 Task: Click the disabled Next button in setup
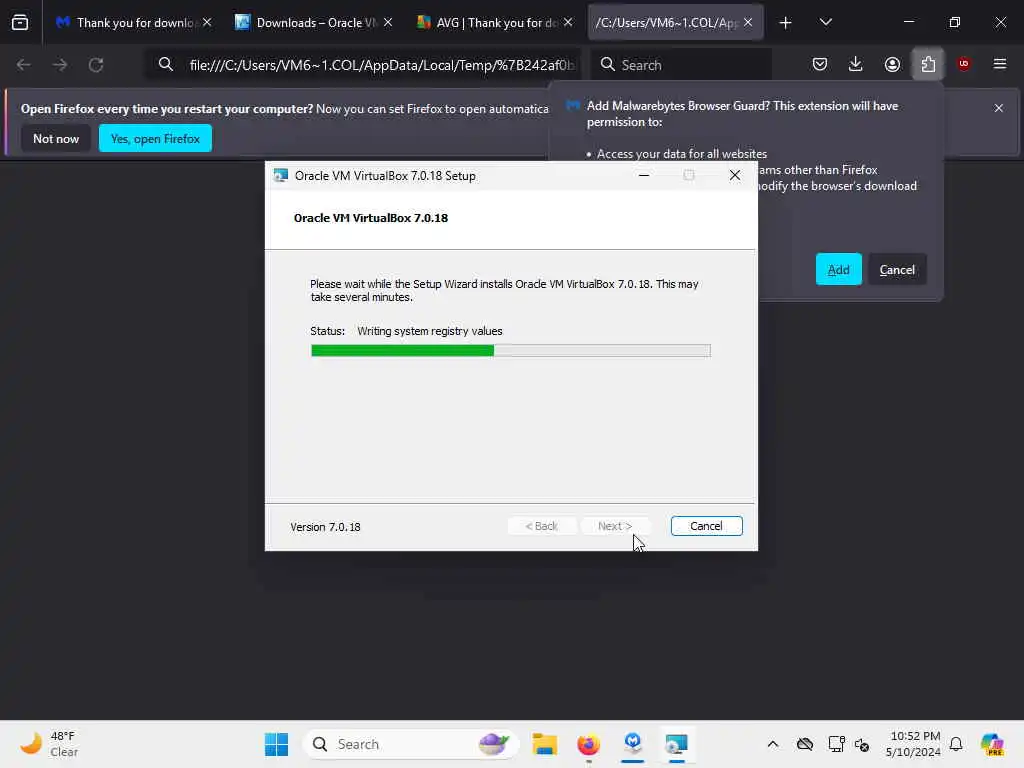tap(615, 526)
